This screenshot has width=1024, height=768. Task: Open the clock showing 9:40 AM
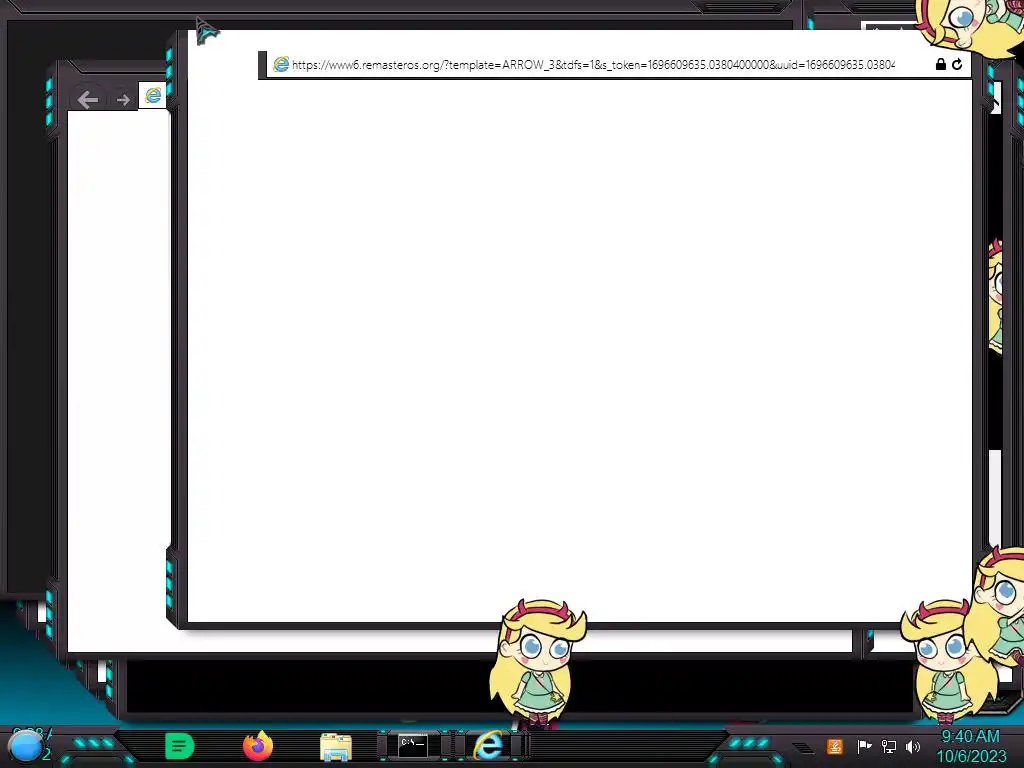971,746
